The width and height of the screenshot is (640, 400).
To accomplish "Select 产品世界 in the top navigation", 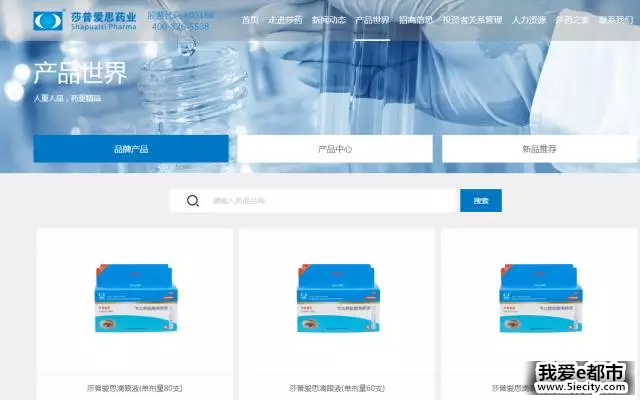I will click(372, 20).
